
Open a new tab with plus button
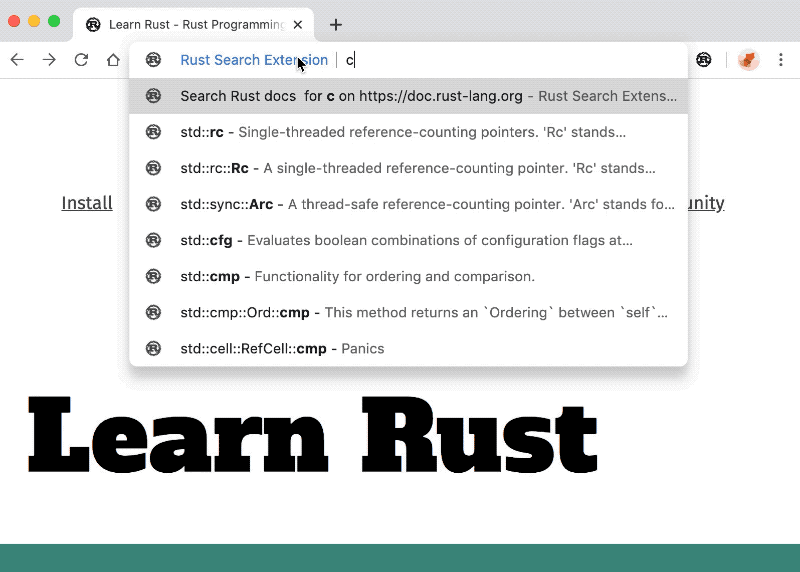pos(336,24)
